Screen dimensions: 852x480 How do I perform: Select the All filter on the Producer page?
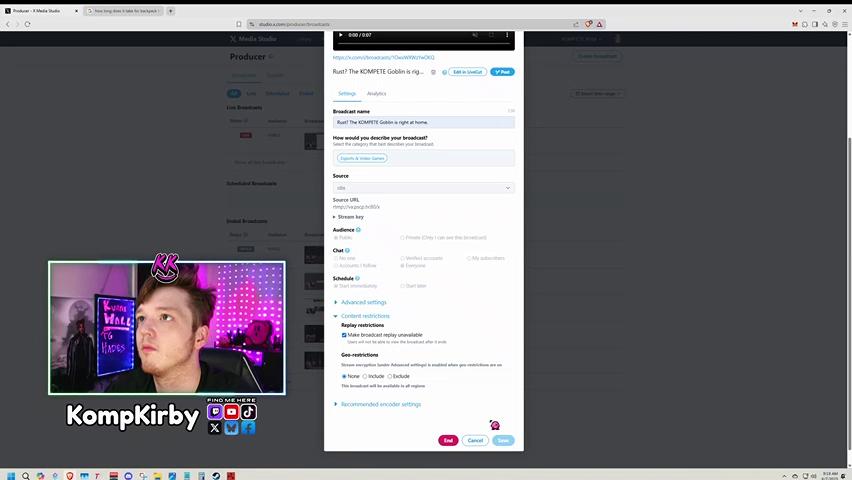234,93
